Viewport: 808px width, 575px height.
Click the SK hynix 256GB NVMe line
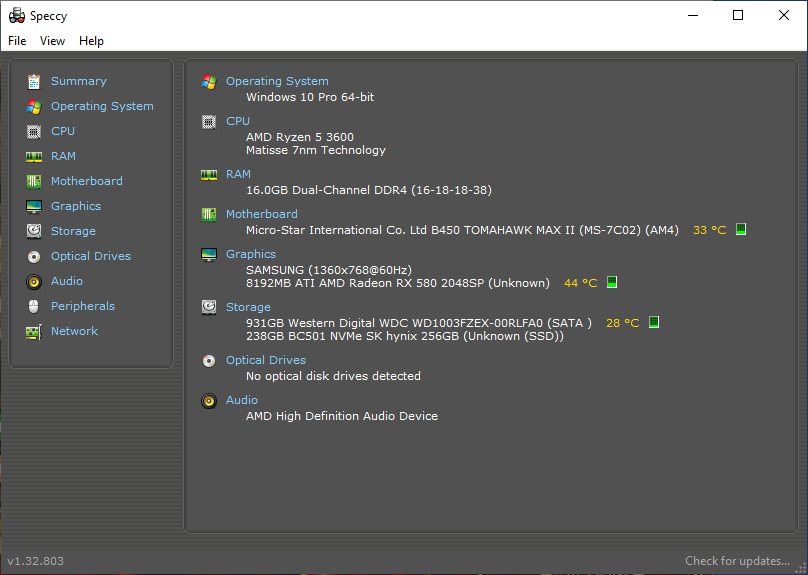tap(405, 336)
